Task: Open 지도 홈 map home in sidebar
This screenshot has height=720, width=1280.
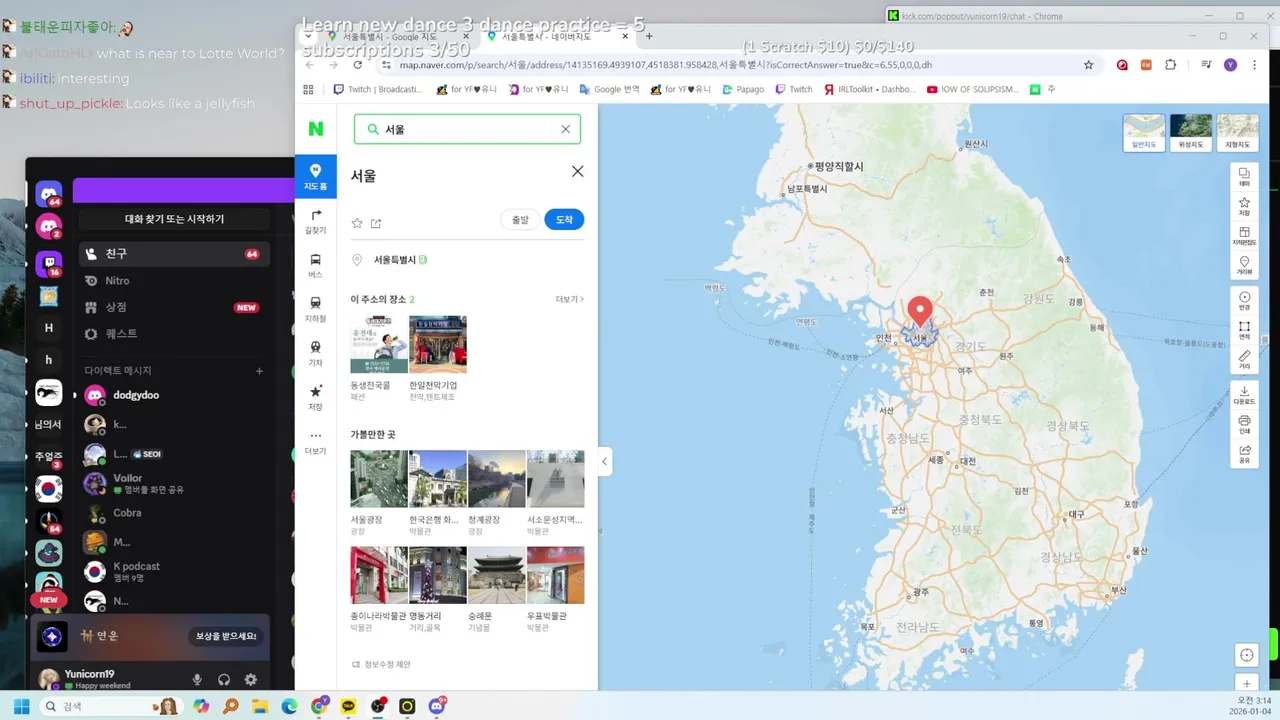Action: [315, 176]
